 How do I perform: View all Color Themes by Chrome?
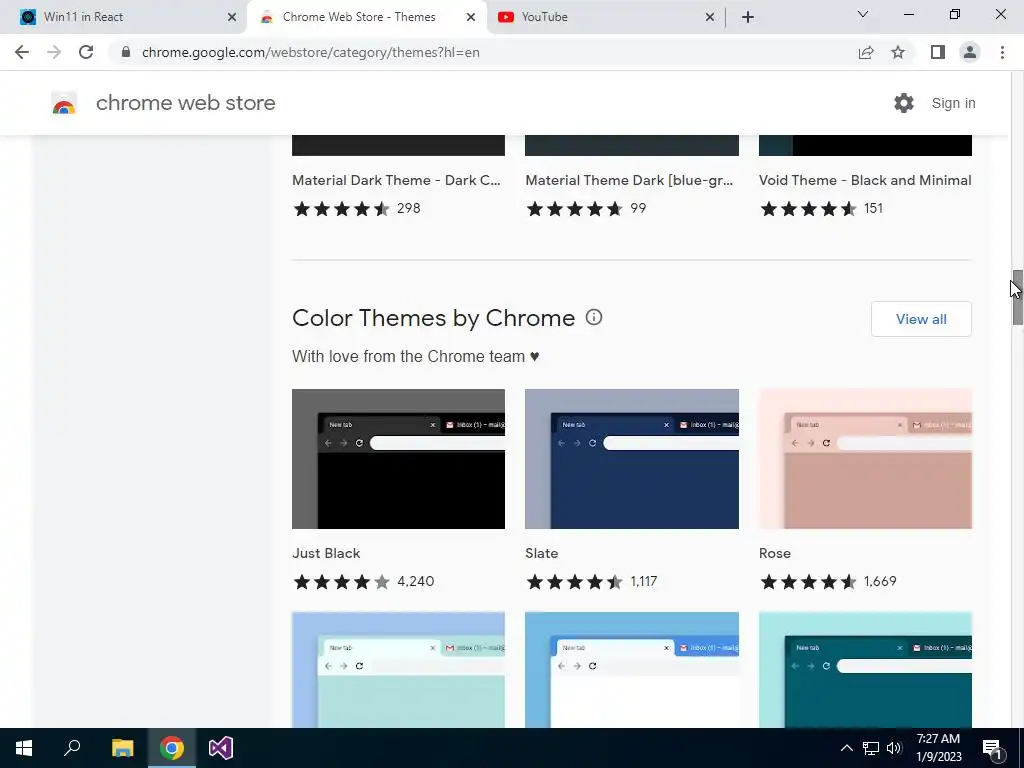coord(921,319)
